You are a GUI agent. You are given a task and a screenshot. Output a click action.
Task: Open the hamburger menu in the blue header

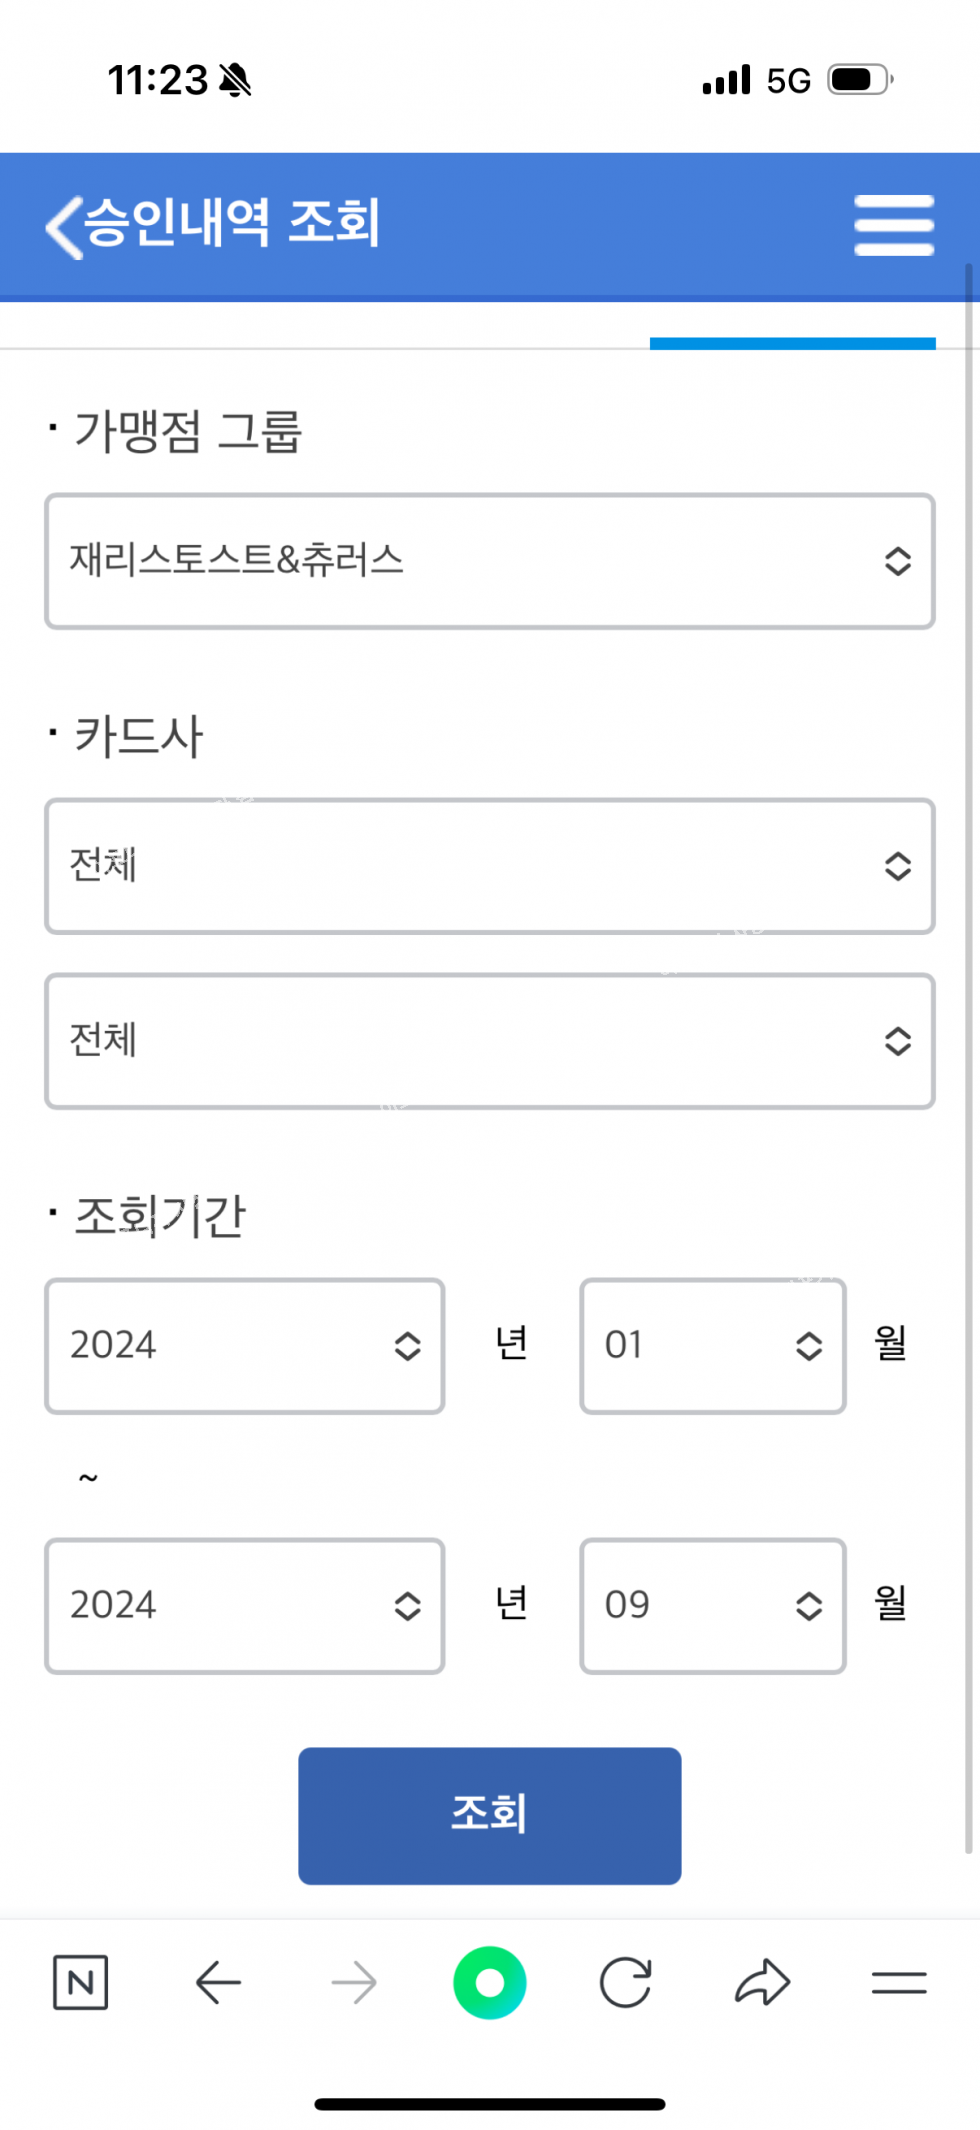893,225
